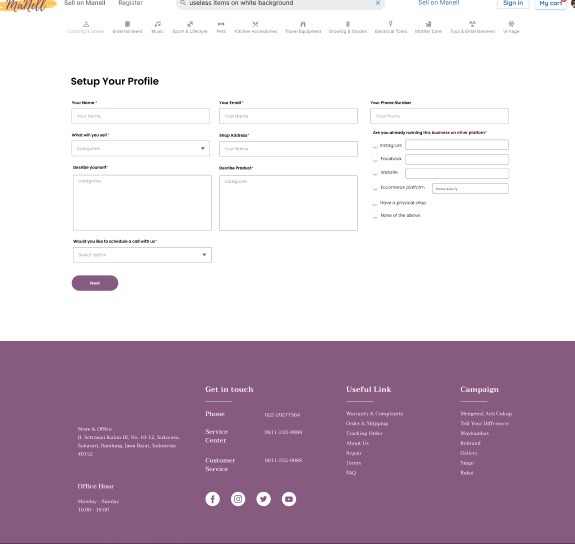Focus the Facebook text field
This screenshot has height=544, width=575.
tap(457, 159)
